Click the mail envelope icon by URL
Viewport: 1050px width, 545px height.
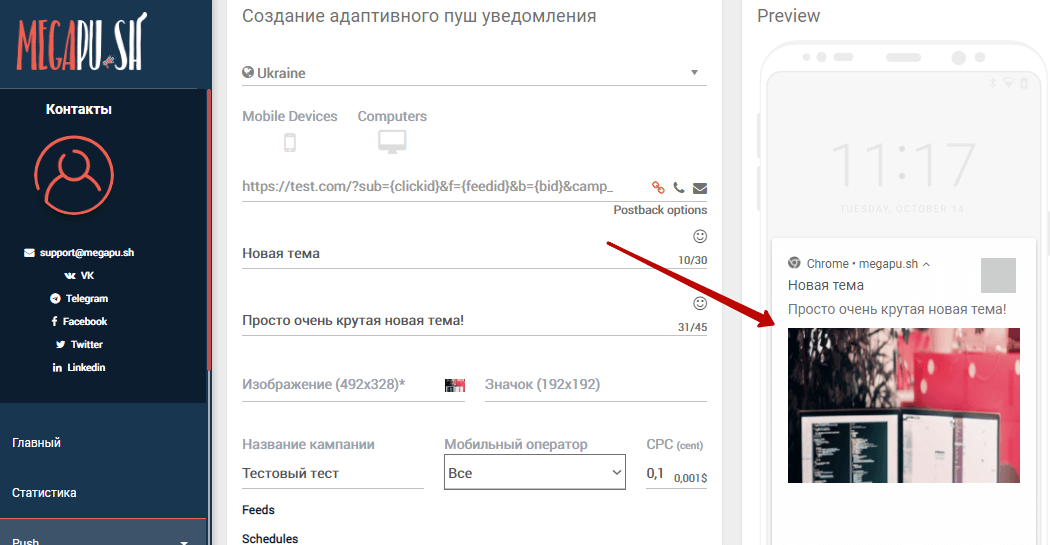[700, 188]
